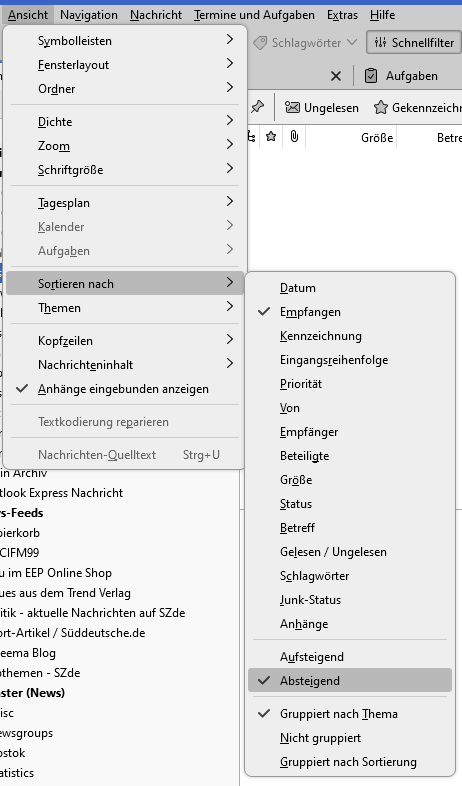Screen dimensions: 462x786
Task: Toggle Anhänge eingebunden anzeigen option
Action: click(x=124, y=389)
